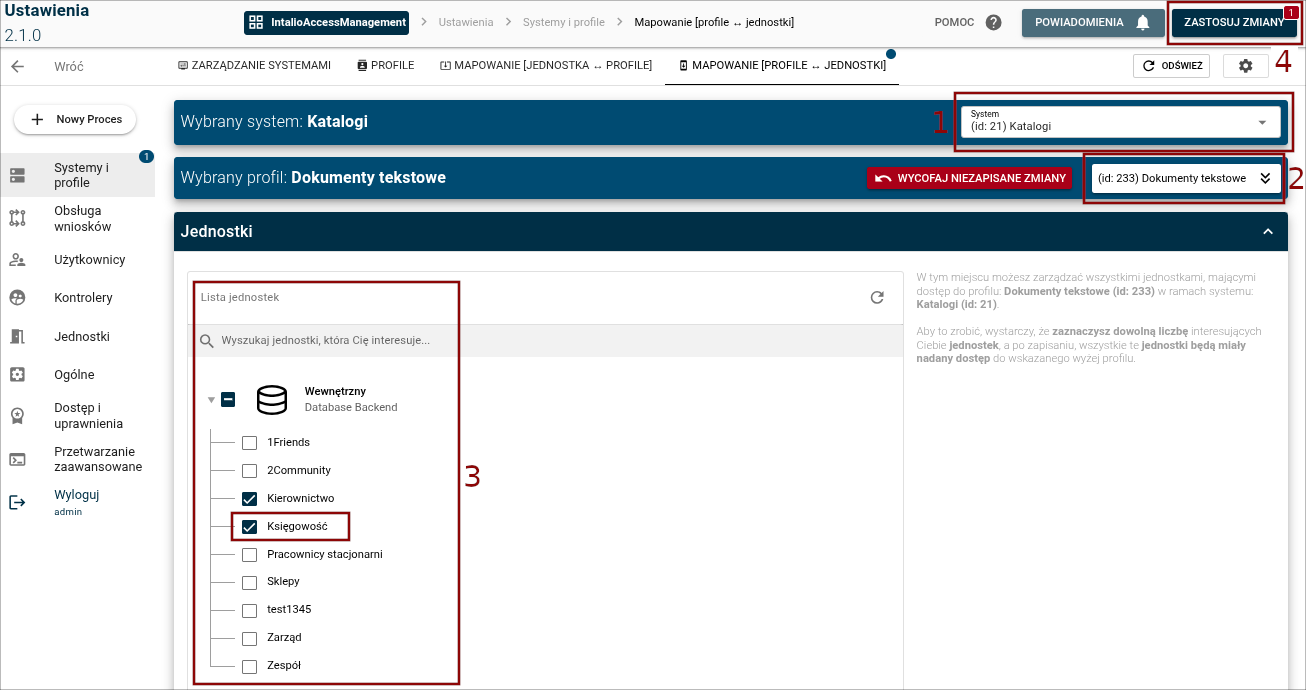The height and width of the screenshot is (690, 1306).
Task: Click the Wróć link
Action: [x=69, y=67]
